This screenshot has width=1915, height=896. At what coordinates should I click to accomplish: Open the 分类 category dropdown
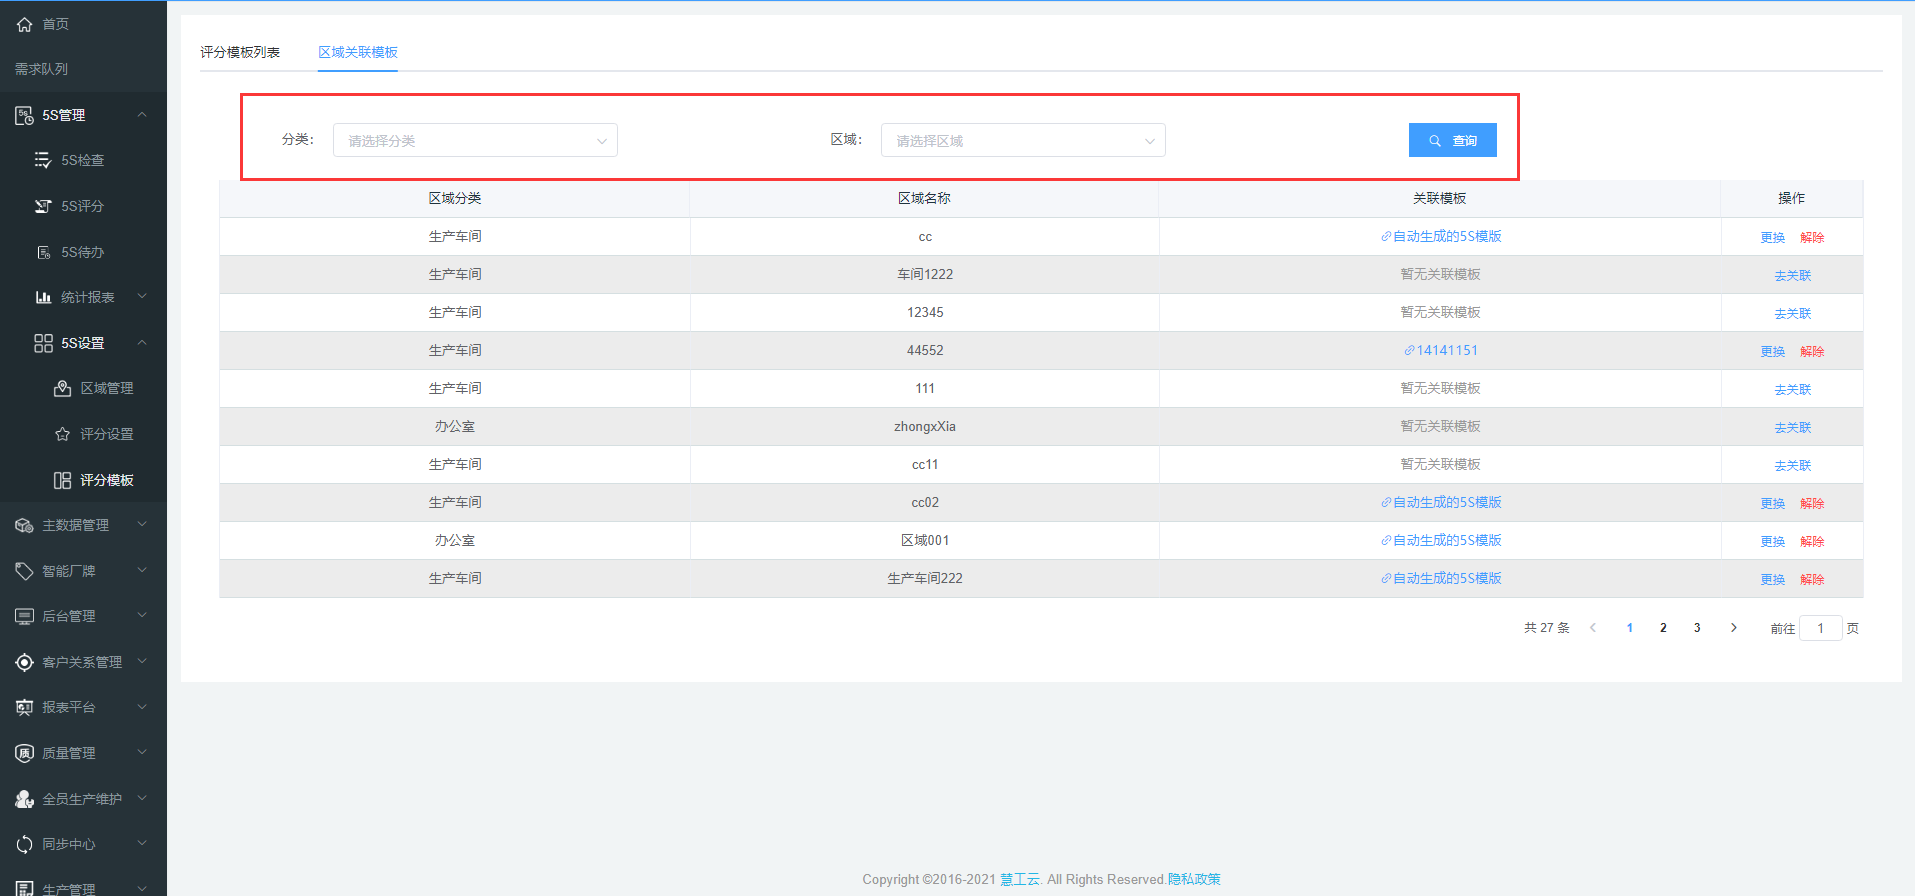tap(475, 140)
